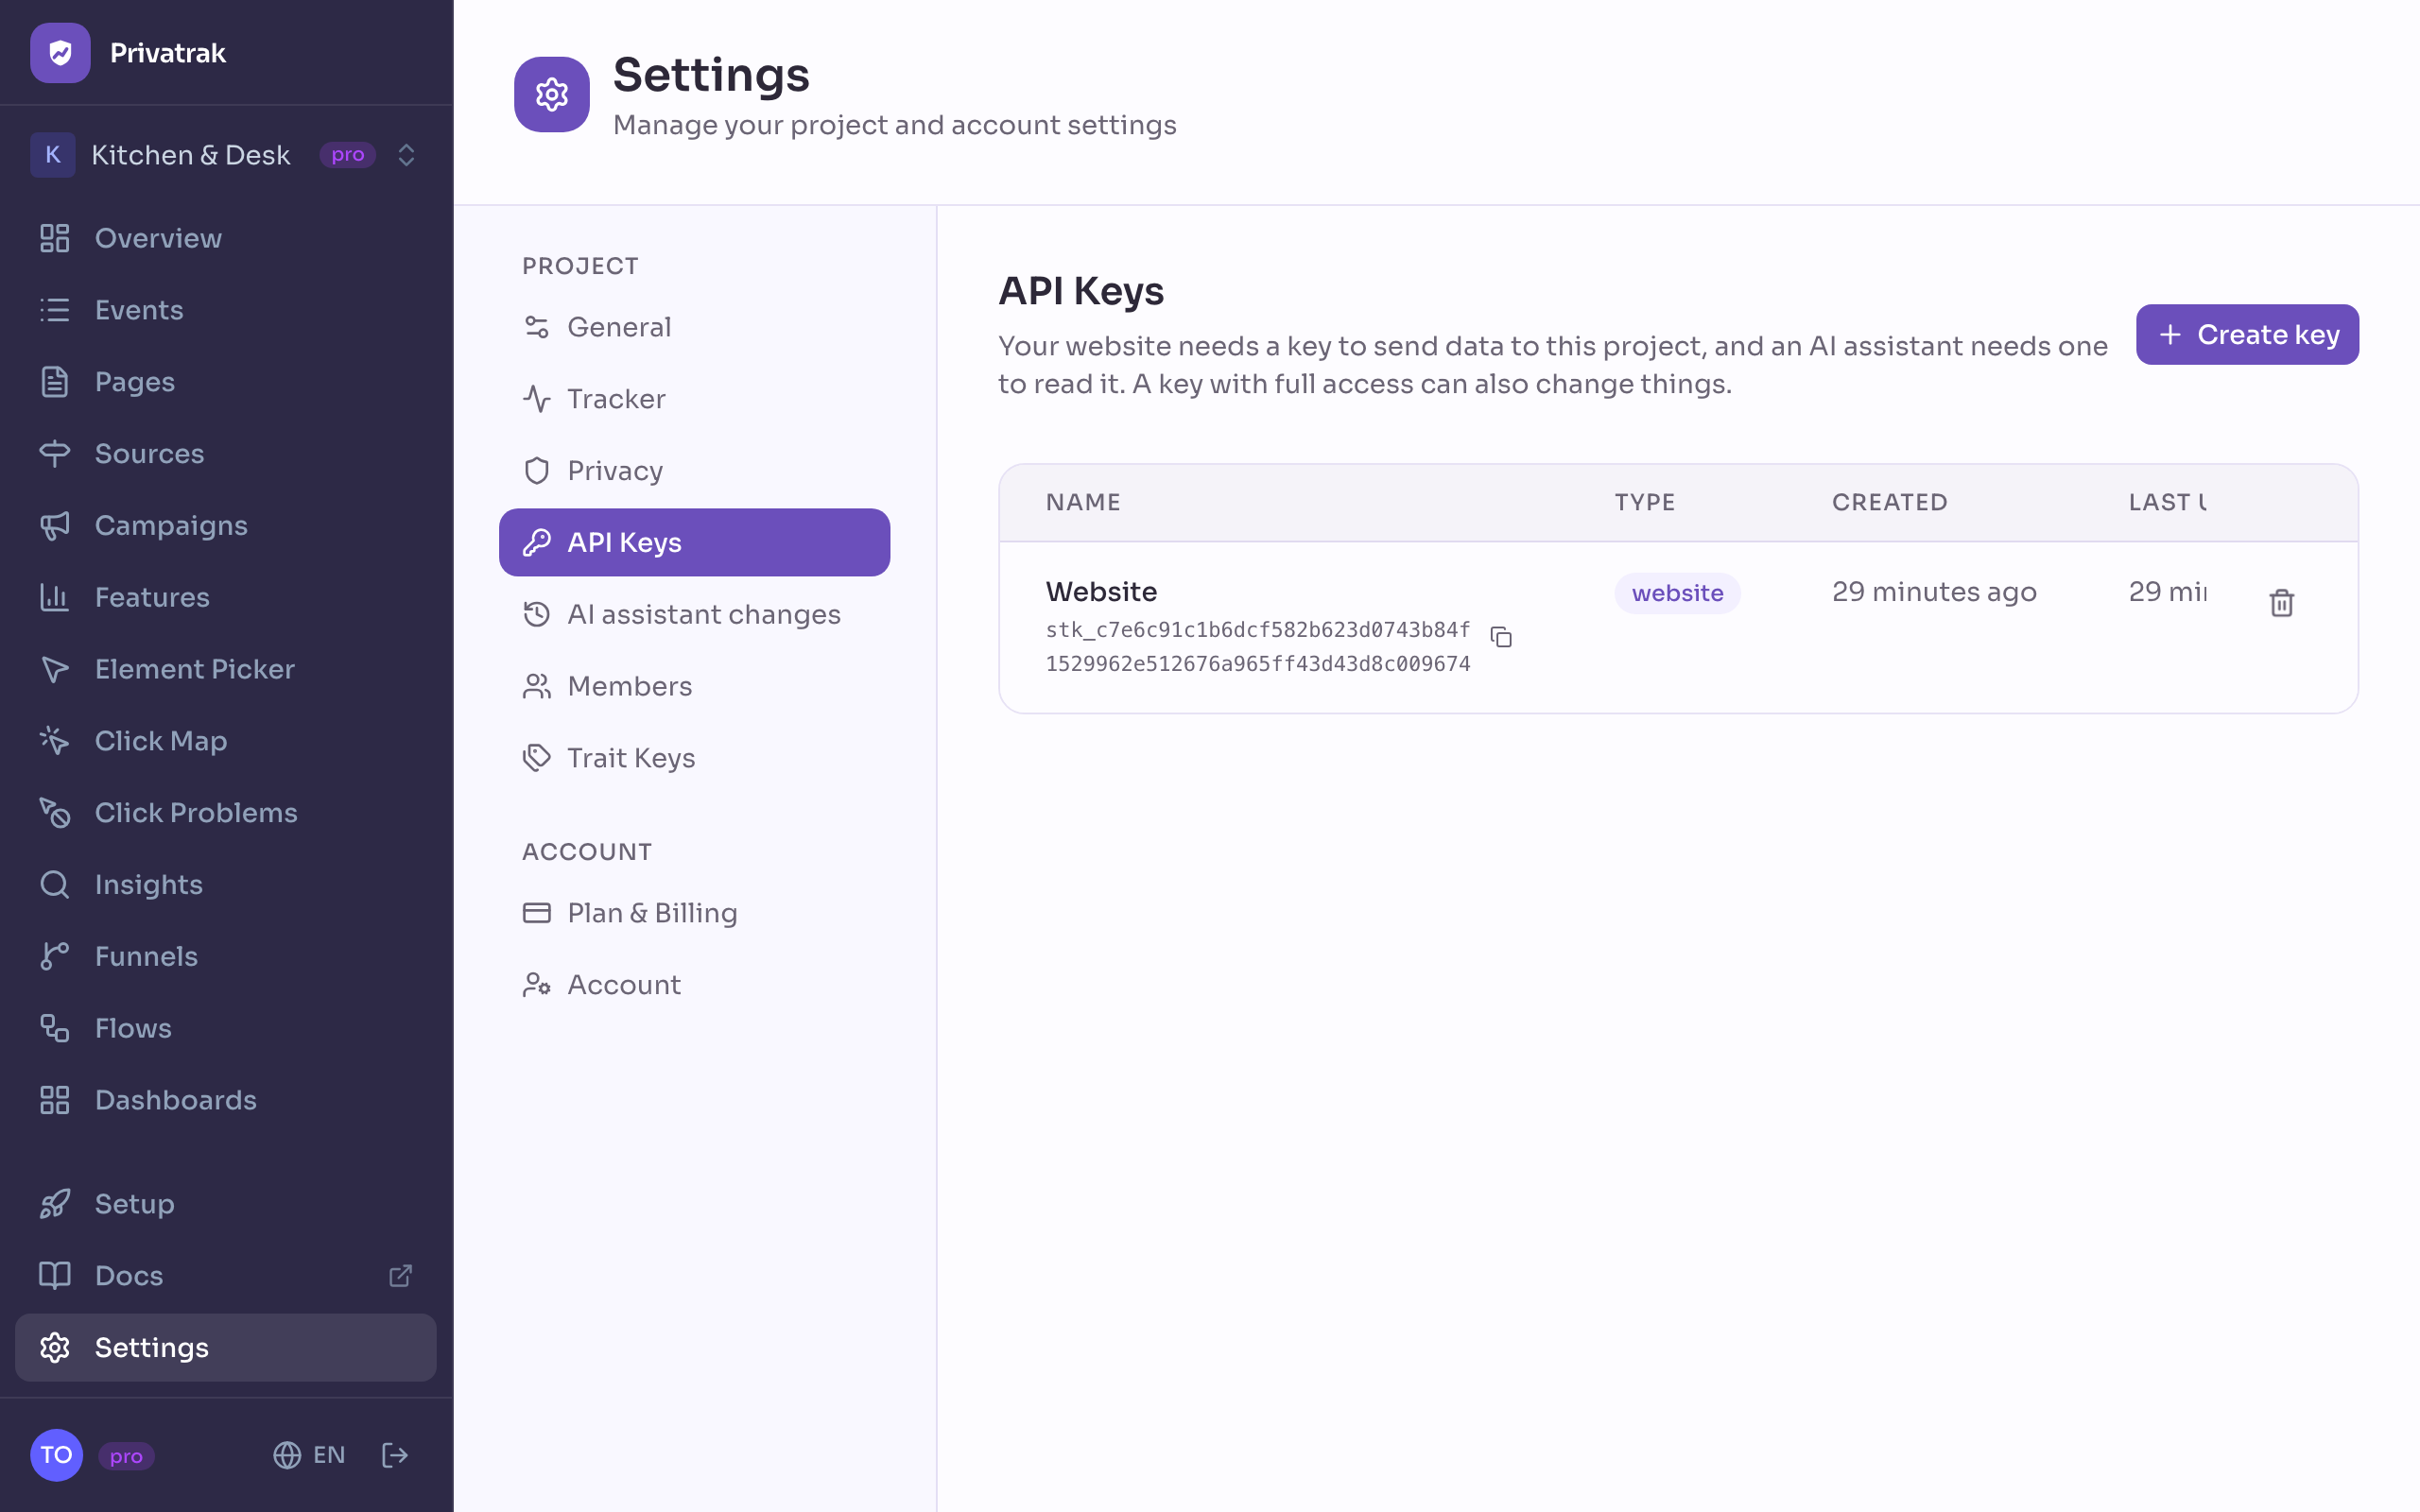Open Sources in sidebar
The width and height of the screenshot is (2420, 1512).
226,454
